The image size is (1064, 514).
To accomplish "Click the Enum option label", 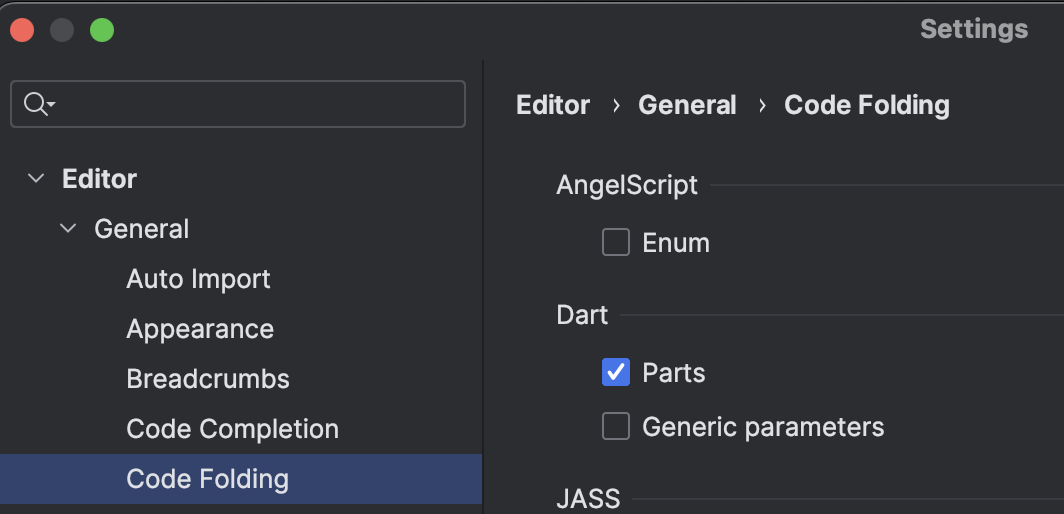I will pos(676,243).
